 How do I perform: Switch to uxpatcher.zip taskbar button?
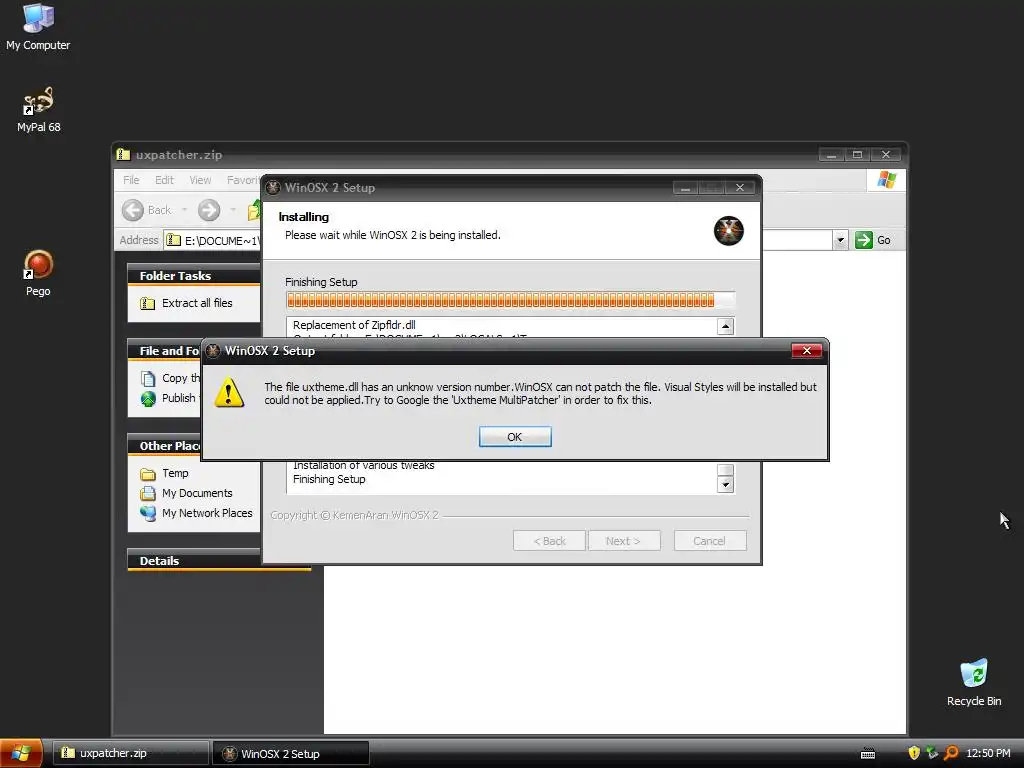coord(130,753)
